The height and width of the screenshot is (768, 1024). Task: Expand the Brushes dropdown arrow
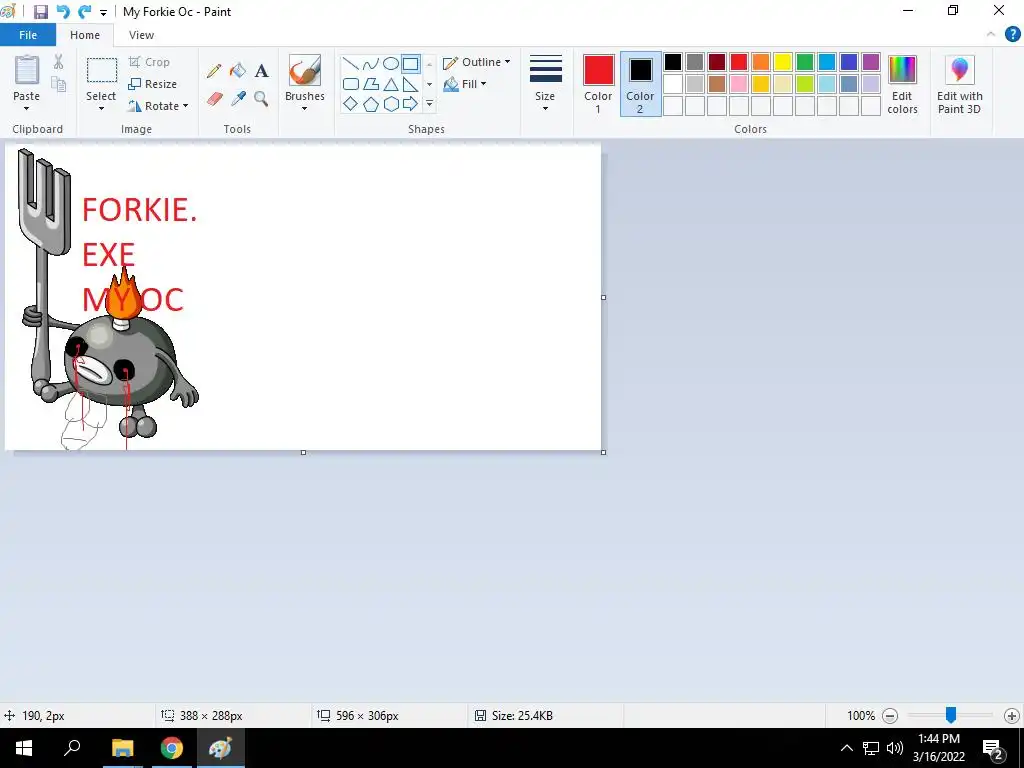pyautogui.click(x=304, y=108)
